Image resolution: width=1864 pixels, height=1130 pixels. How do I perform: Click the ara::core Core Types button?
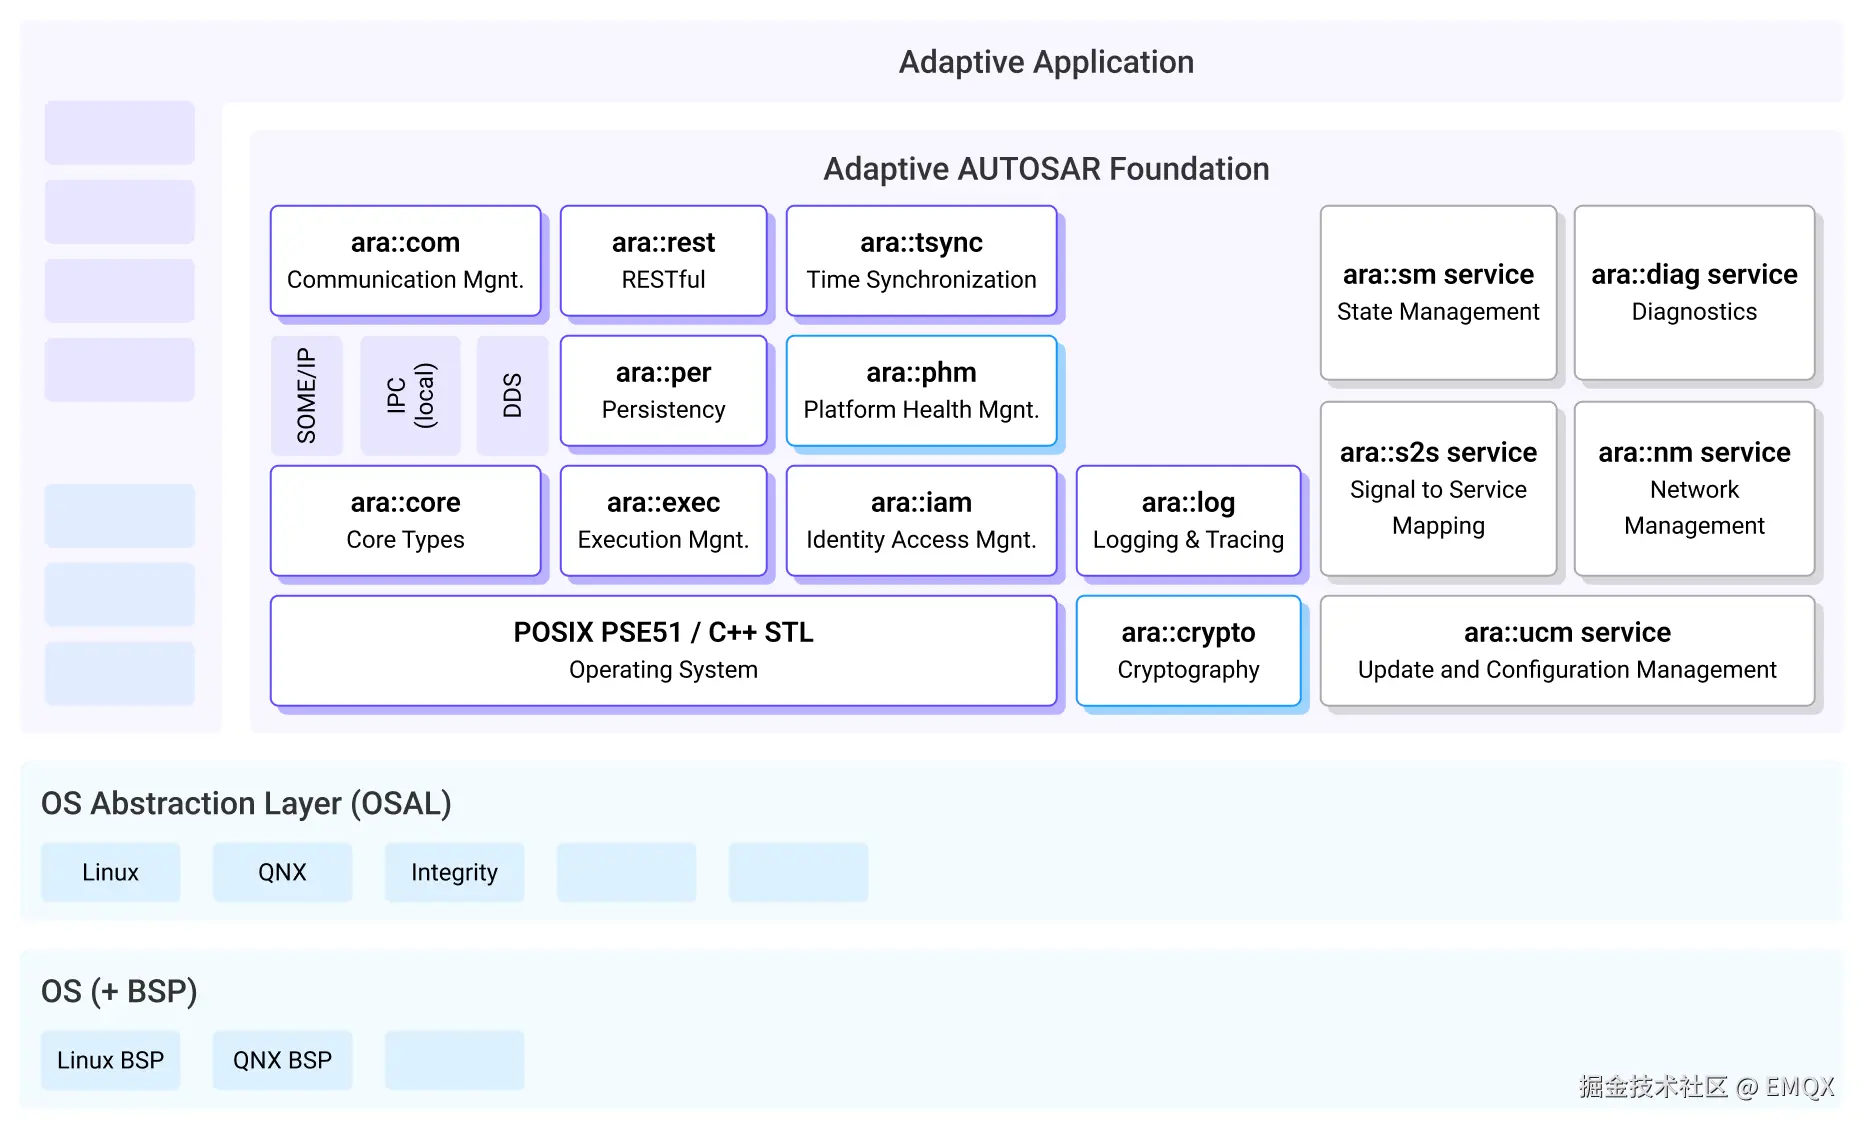(x=405, y=521)
